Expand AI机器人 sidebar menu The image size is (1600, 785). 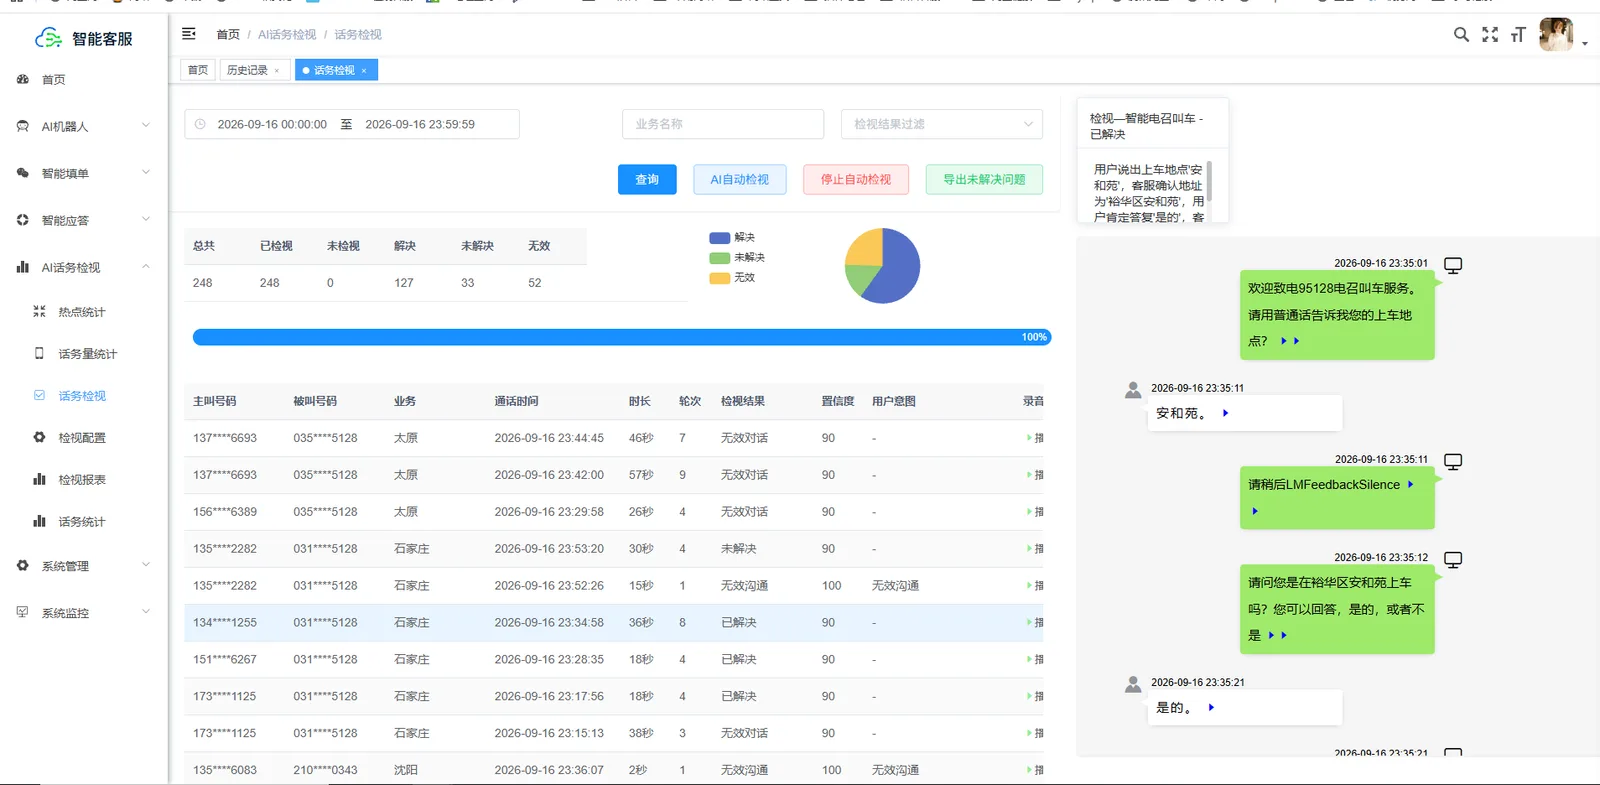point(84,126)
